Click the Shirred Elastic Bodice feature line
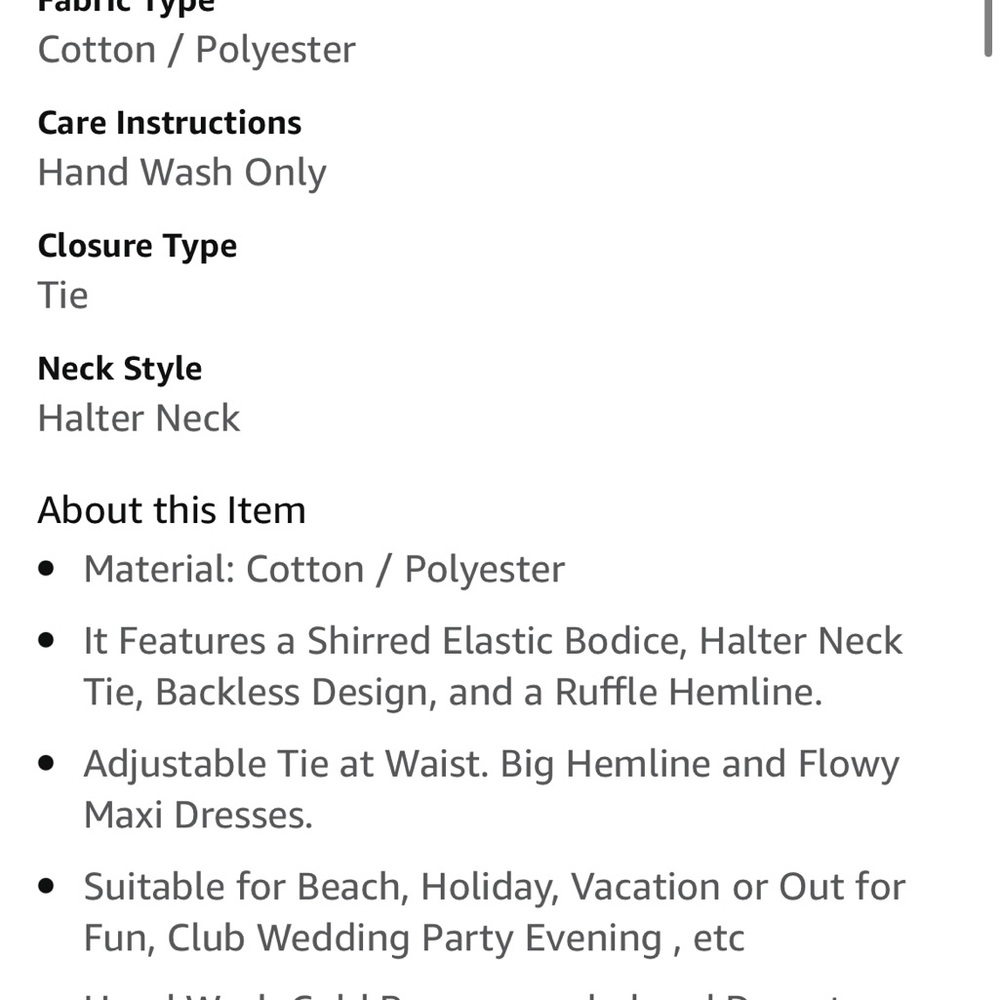The image size is (1000, 1000). click(x=493, y=641)
